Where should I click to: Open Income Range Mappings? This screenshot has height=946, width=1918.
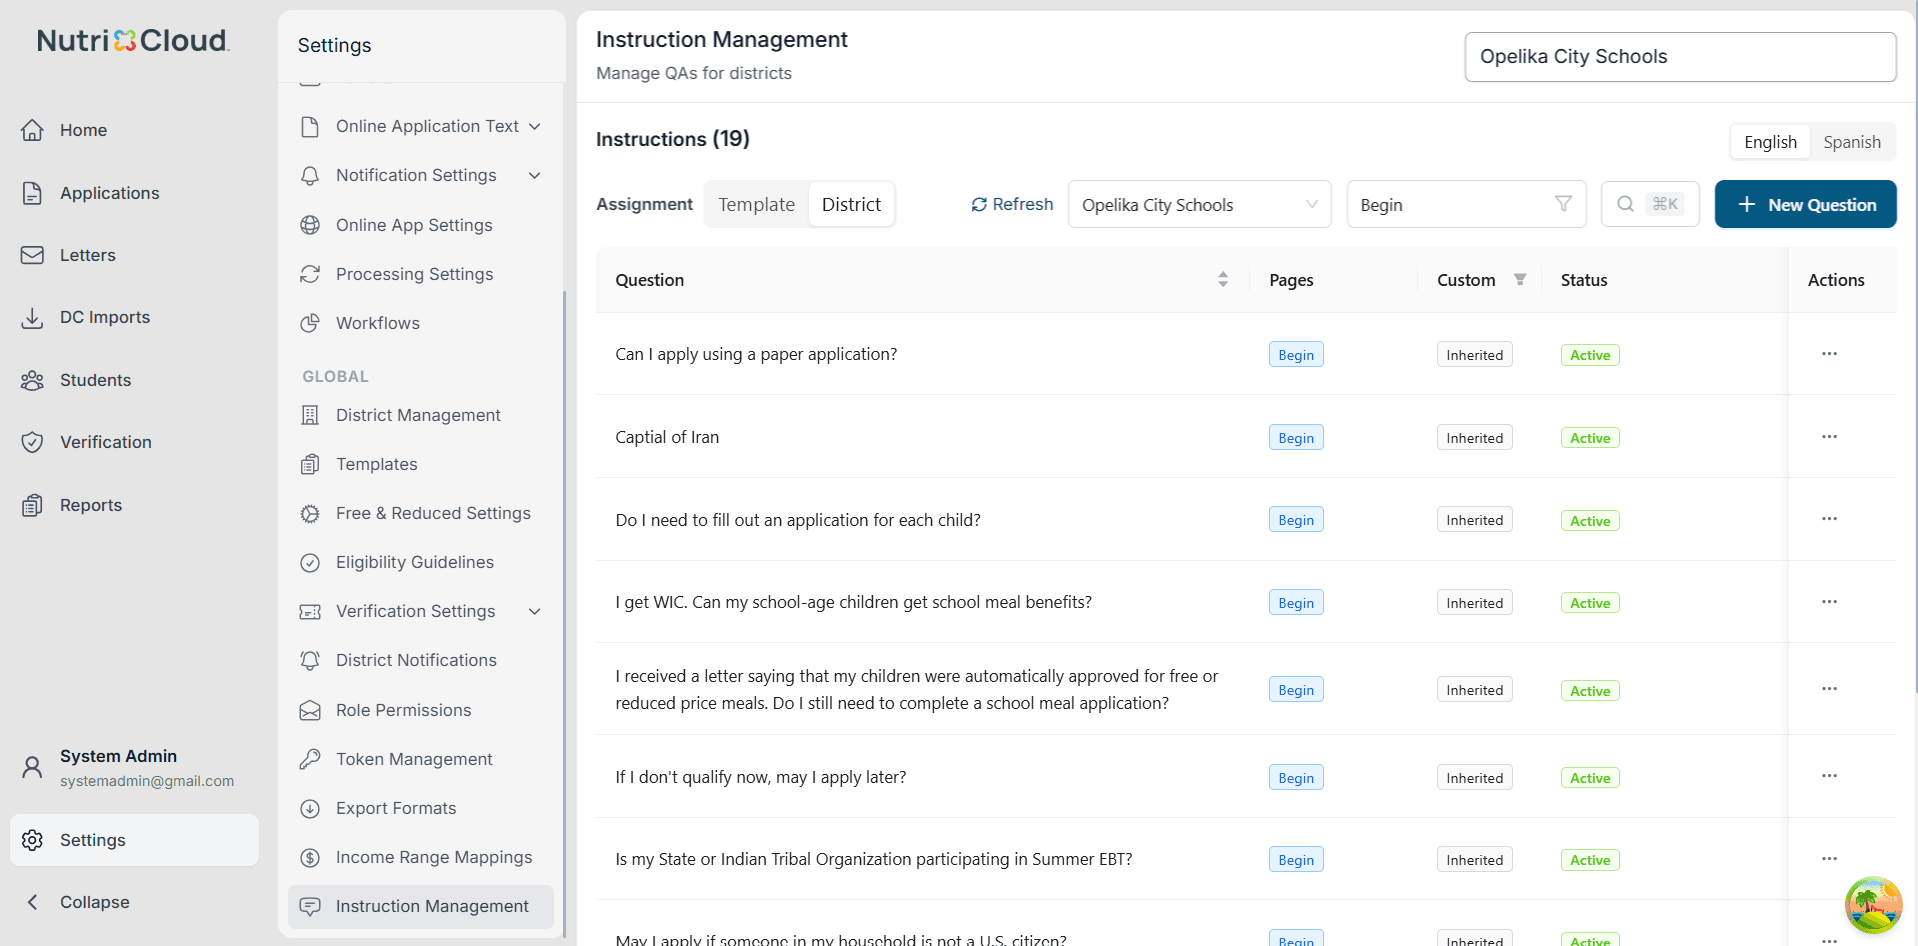click(x=434, y=857)
